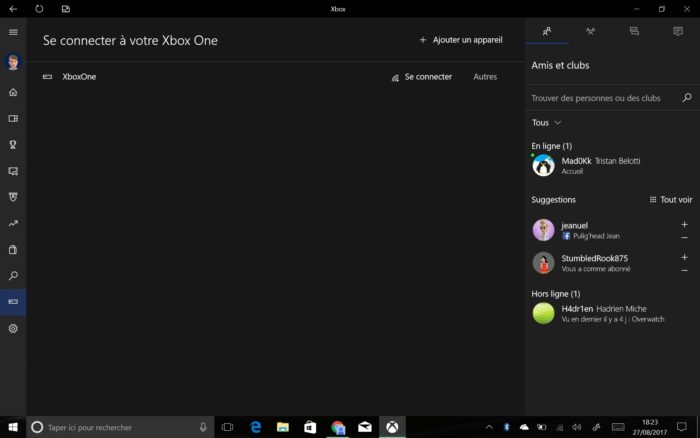The height and width of the screenshot is (438, 700).
Task: Switch to the Parties tab
Action: 590,32
